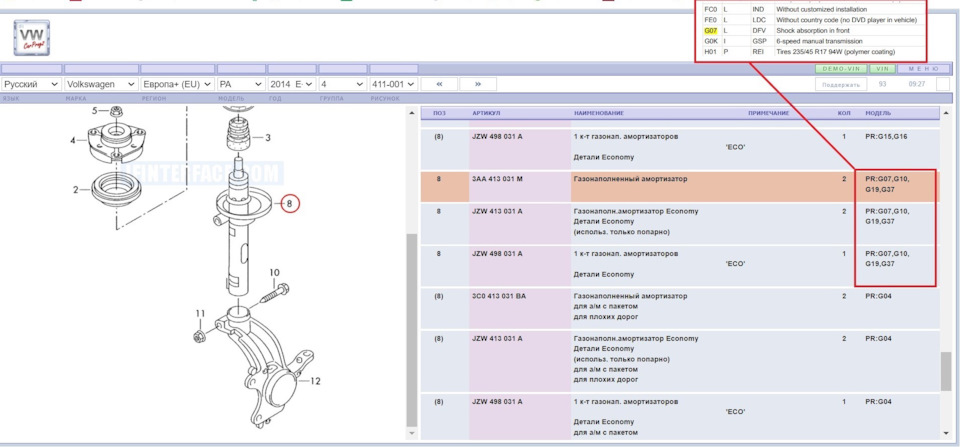Click the DEMO-VIN button
The height and width of the screenshot is (447, 960).
click(x=840, y=69)
